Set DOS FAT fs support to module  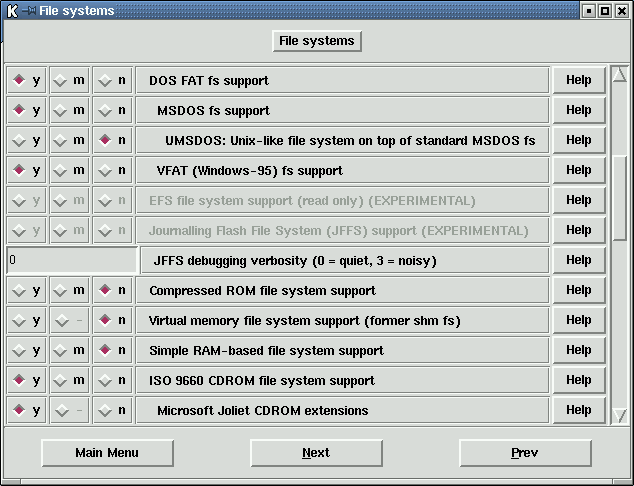[x=69, y=80]
